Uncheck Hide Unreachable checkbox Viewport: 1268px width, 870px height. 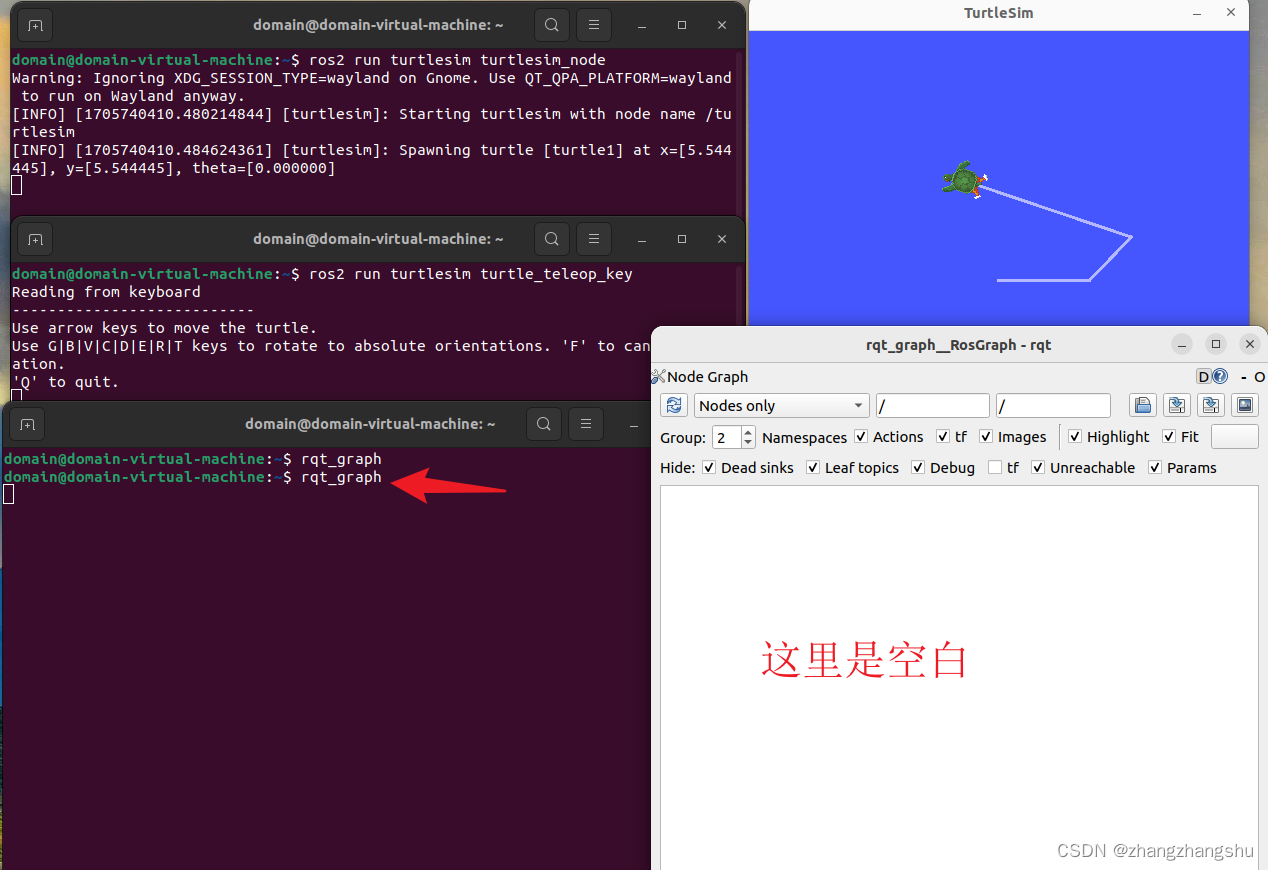point(1038,468)
